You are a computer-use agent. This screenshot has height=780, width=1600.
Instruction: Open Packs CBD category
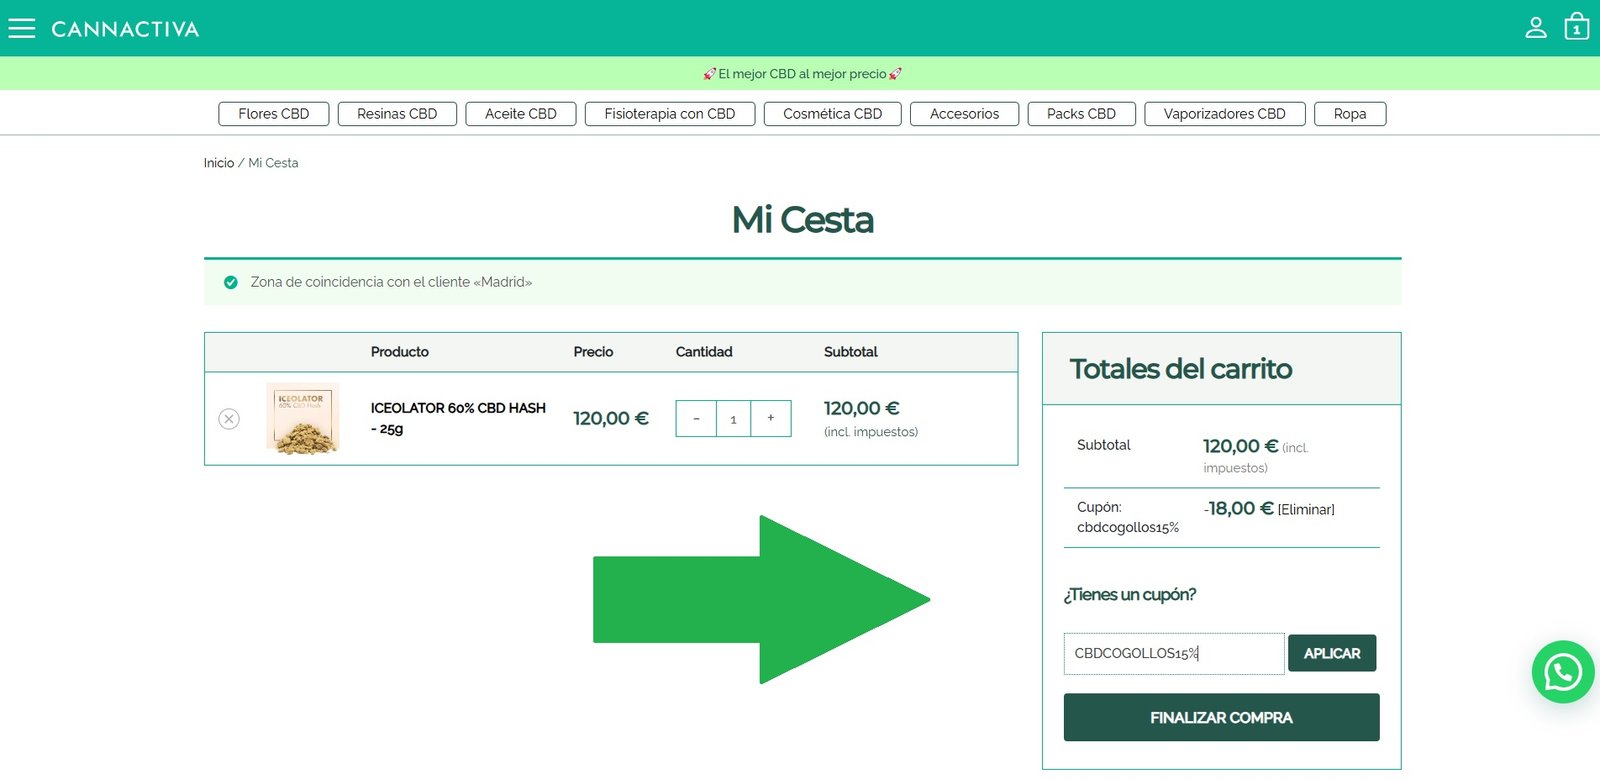[1081, 114]
